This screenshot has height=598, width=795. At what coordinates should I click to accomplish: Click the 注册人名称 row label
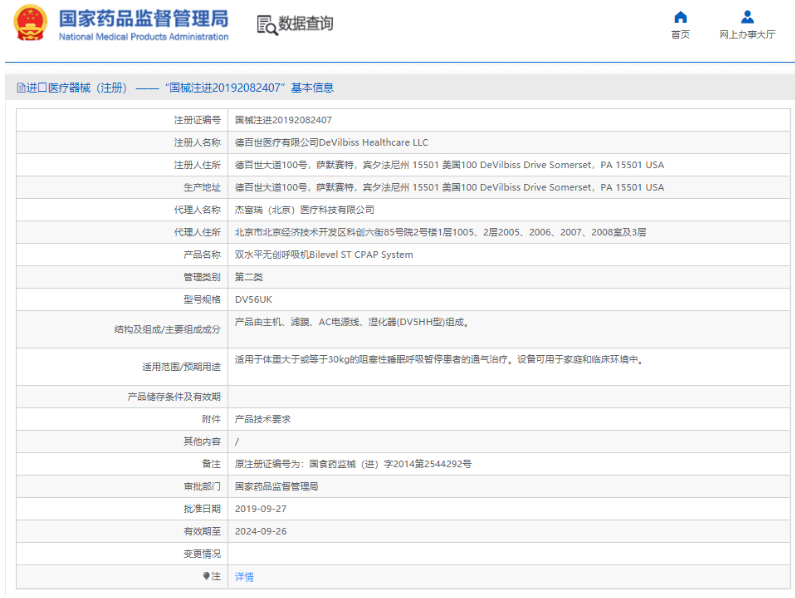[x=197, y=143]
